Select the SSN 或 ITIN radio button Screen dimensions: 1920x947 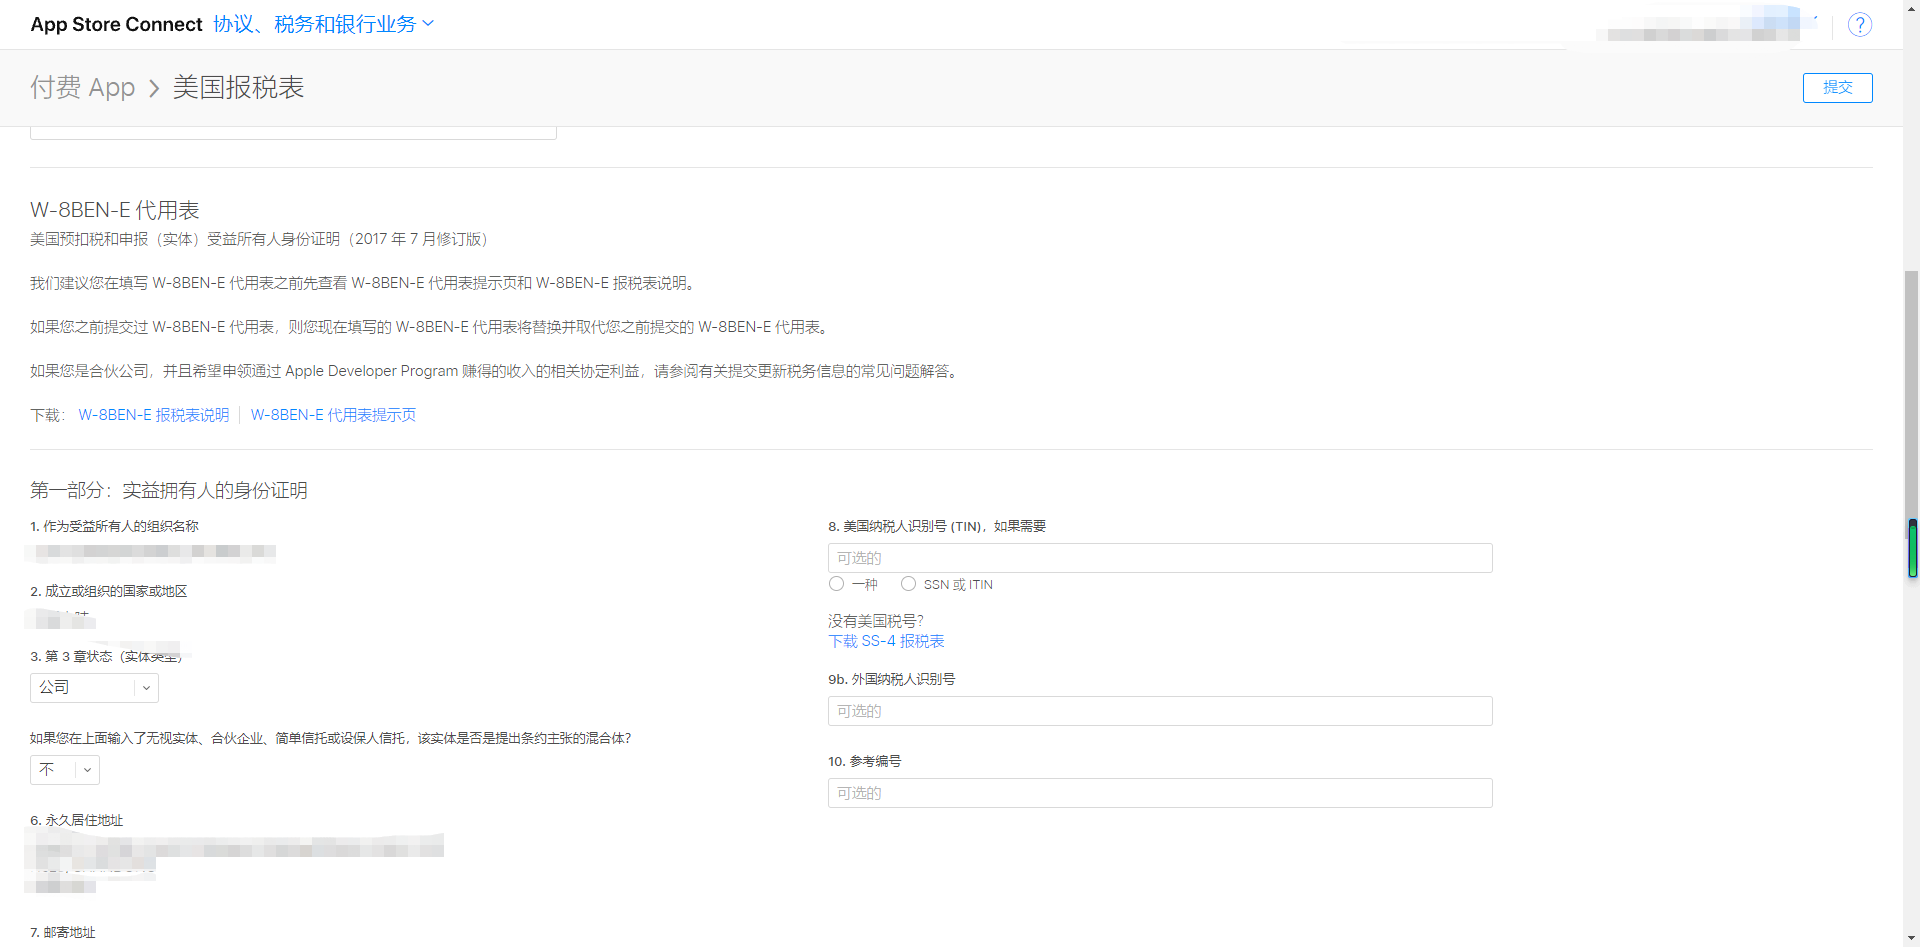click(908, 584)
